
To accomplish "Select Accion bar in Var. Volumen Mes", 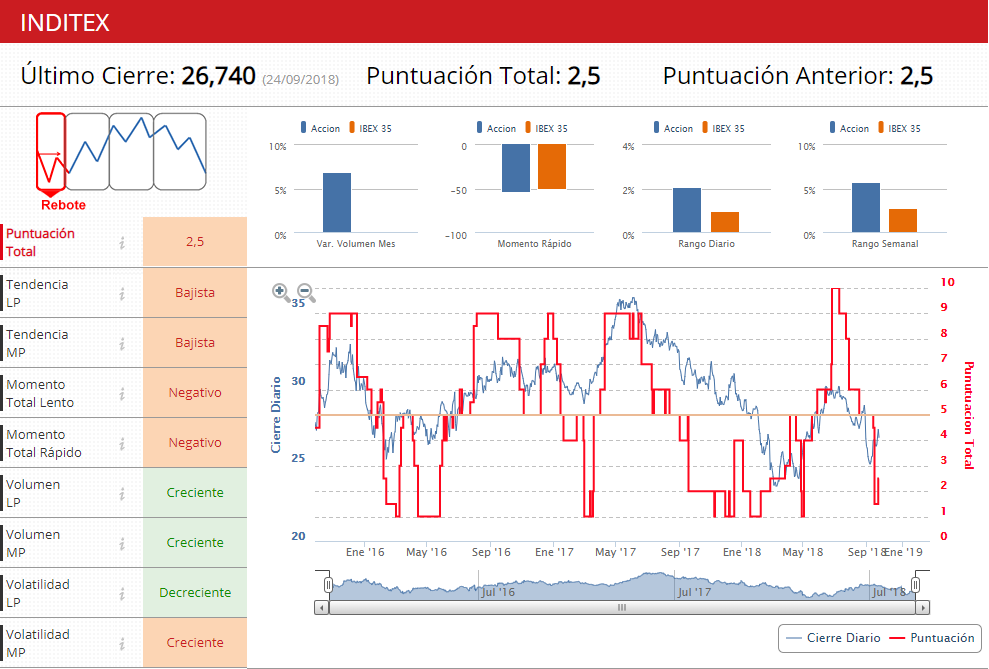I will pyautogui.click(x=337, y=202).
